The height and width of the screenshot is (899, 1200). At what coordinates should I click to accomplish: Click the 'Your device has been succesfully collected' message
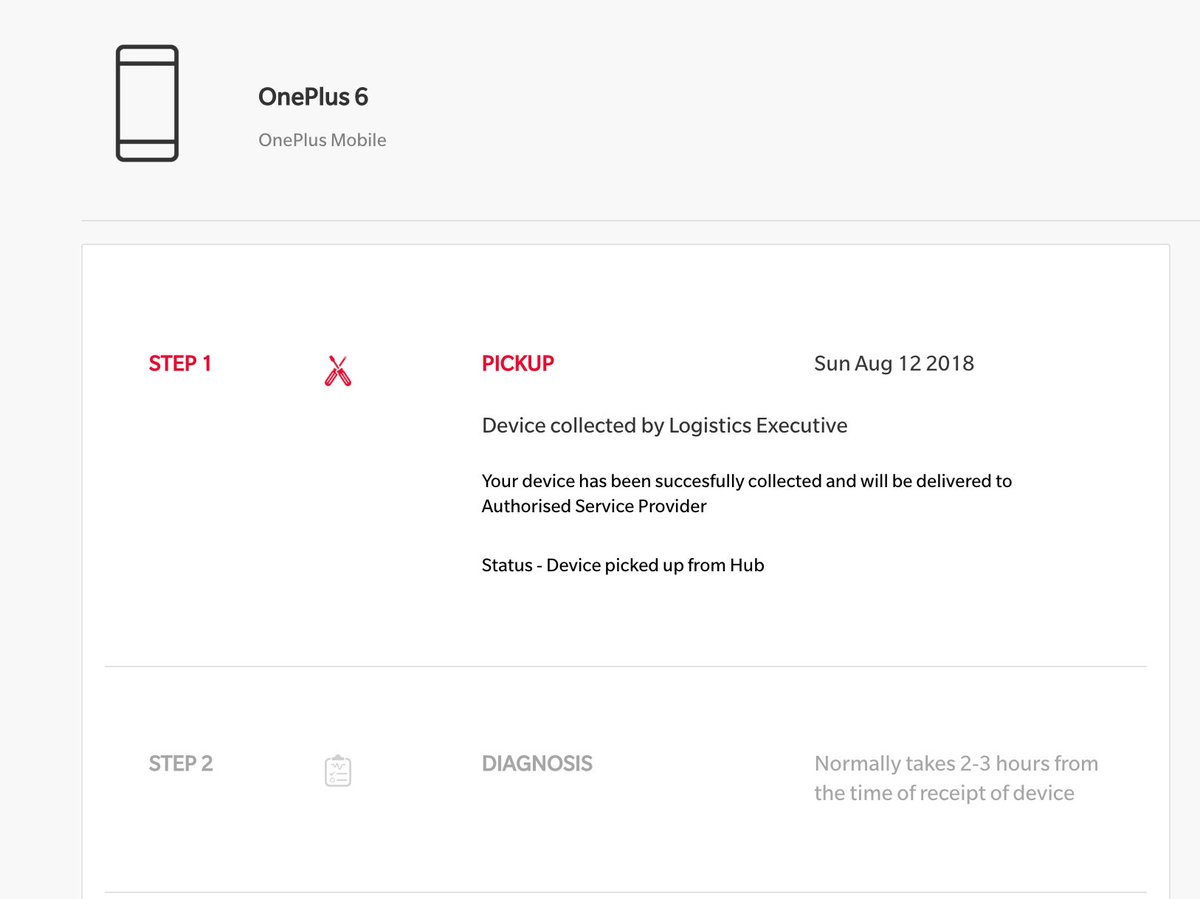[x=747, y=493]
